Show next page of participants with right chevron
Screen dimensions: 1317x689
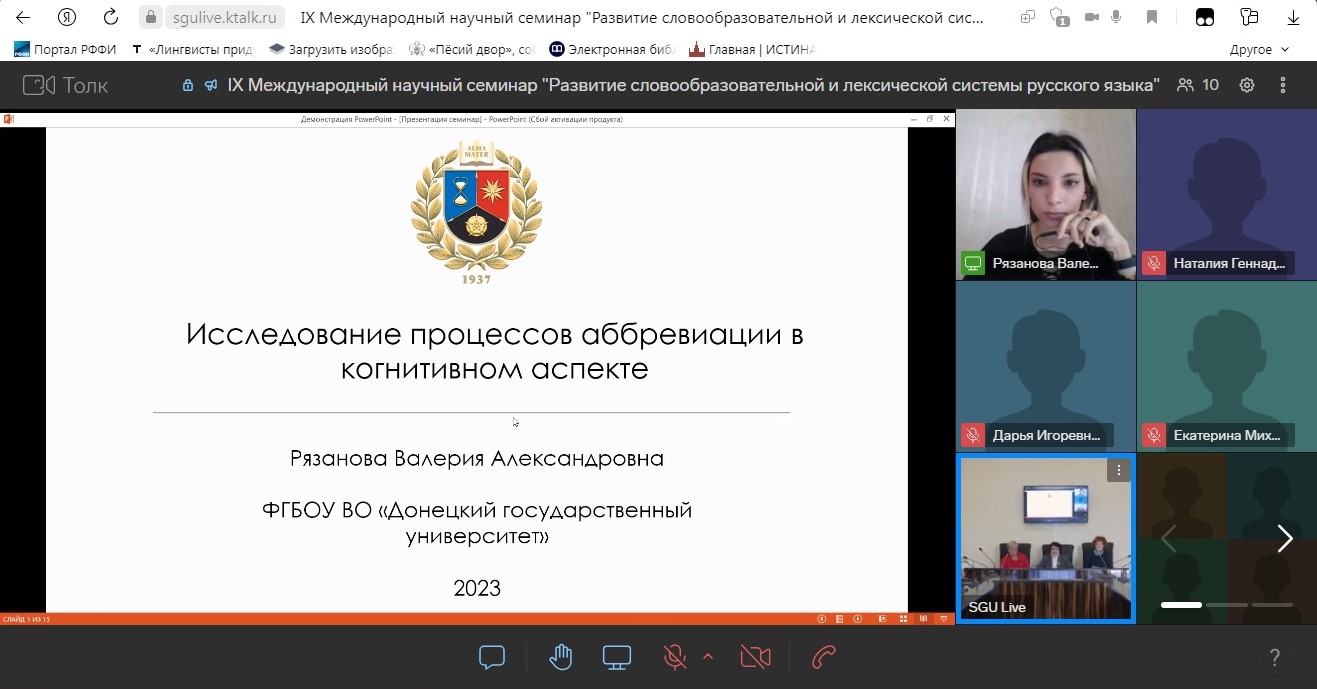(x=1285, y=539)
